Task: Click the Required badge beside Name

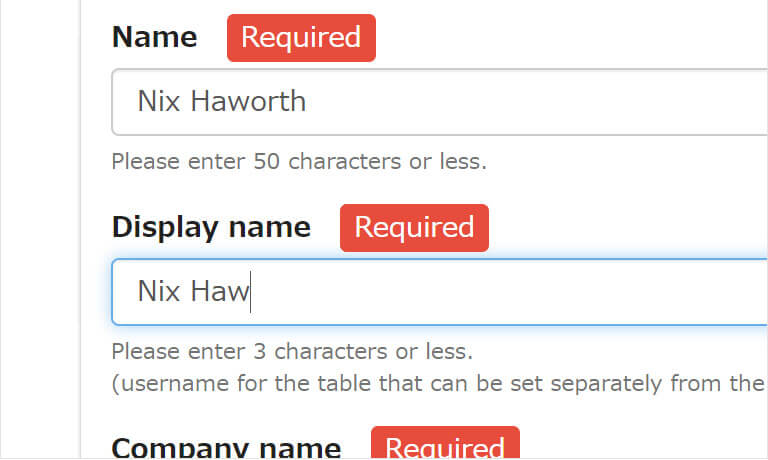Action: point(301,38)
